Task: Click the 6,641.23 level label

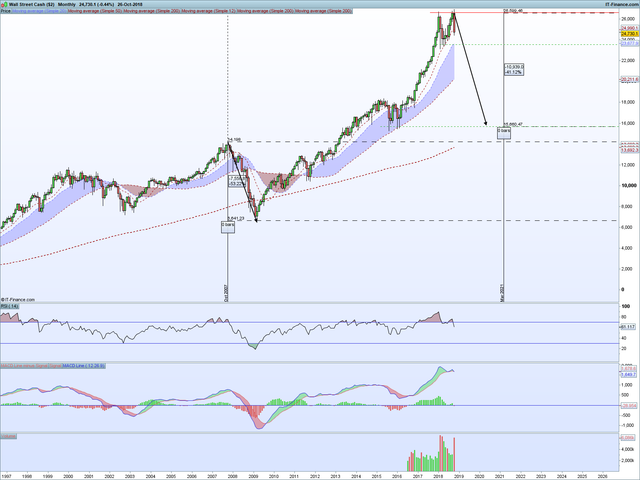Action: click(236, 218)
